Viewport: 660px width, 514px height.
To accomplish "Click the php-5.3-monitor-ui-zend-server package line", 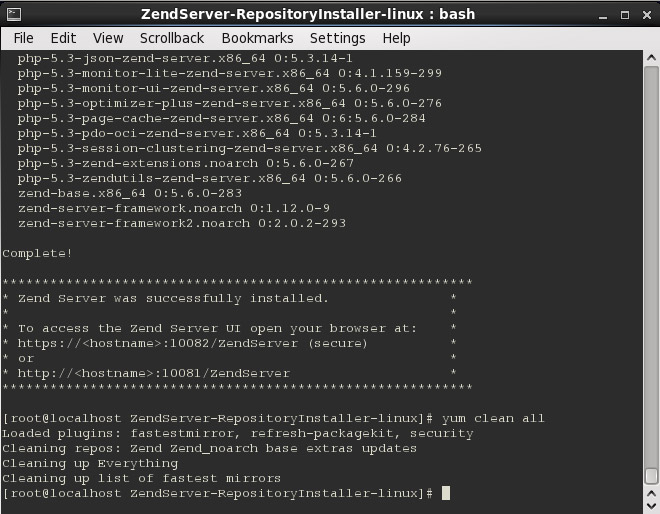I will click(x=214, y=88).
